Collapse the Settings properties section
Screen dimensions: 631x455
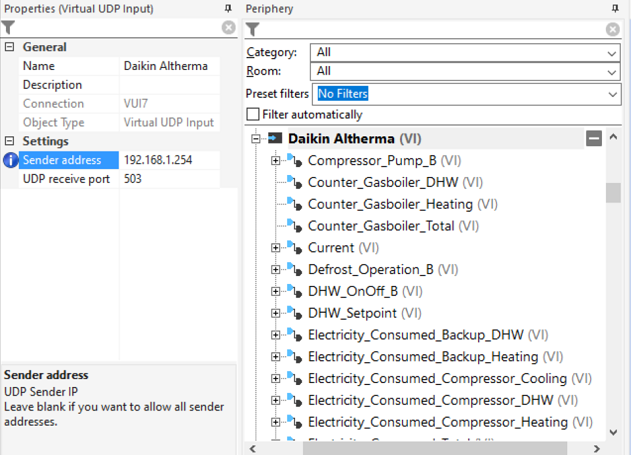point(9,141)
